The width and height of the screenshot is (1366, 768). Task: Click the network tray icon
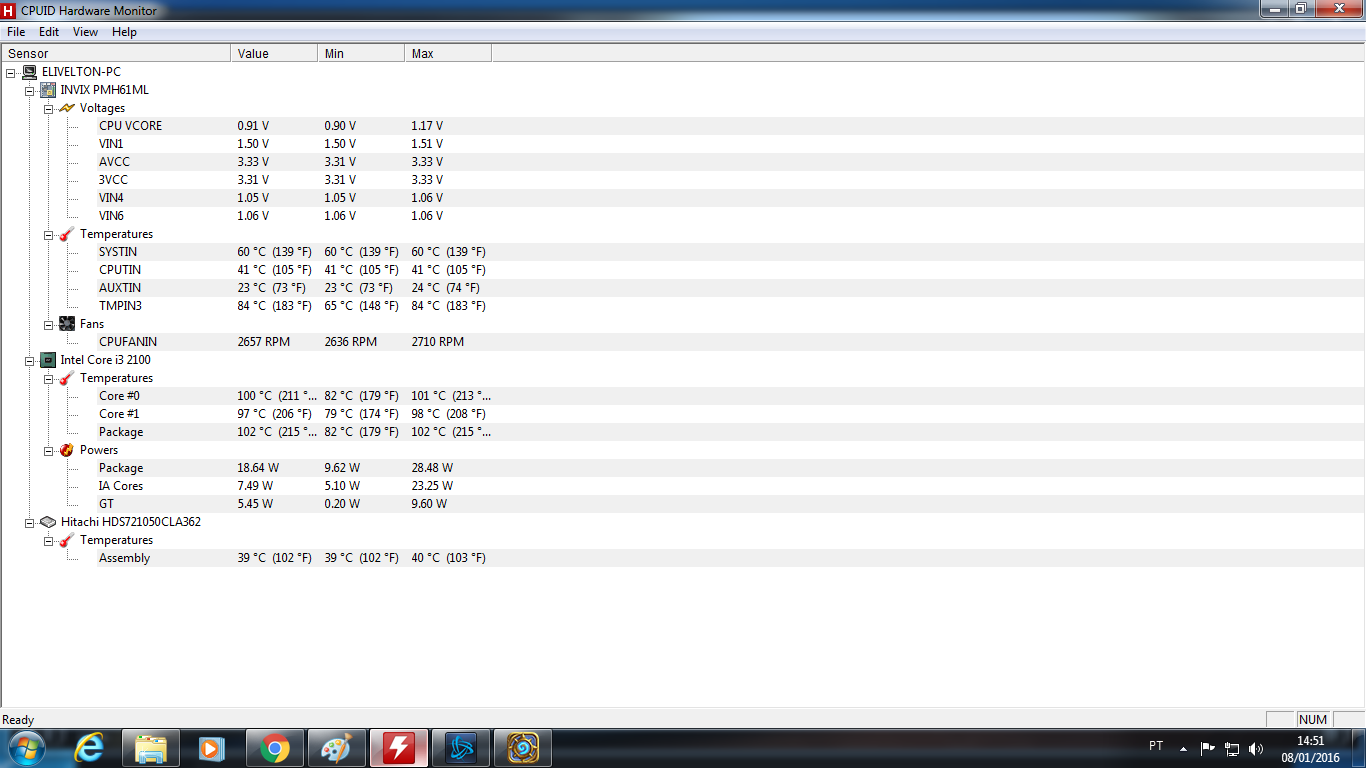(1232, 748)
